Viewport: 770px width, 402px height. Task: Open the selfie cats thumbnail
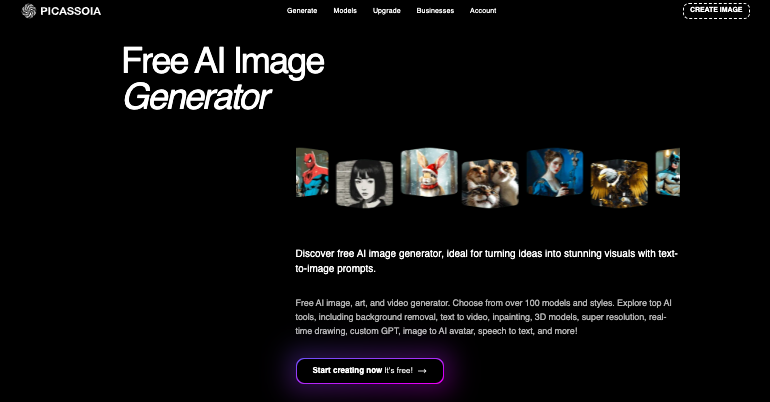tap(490, 183)
